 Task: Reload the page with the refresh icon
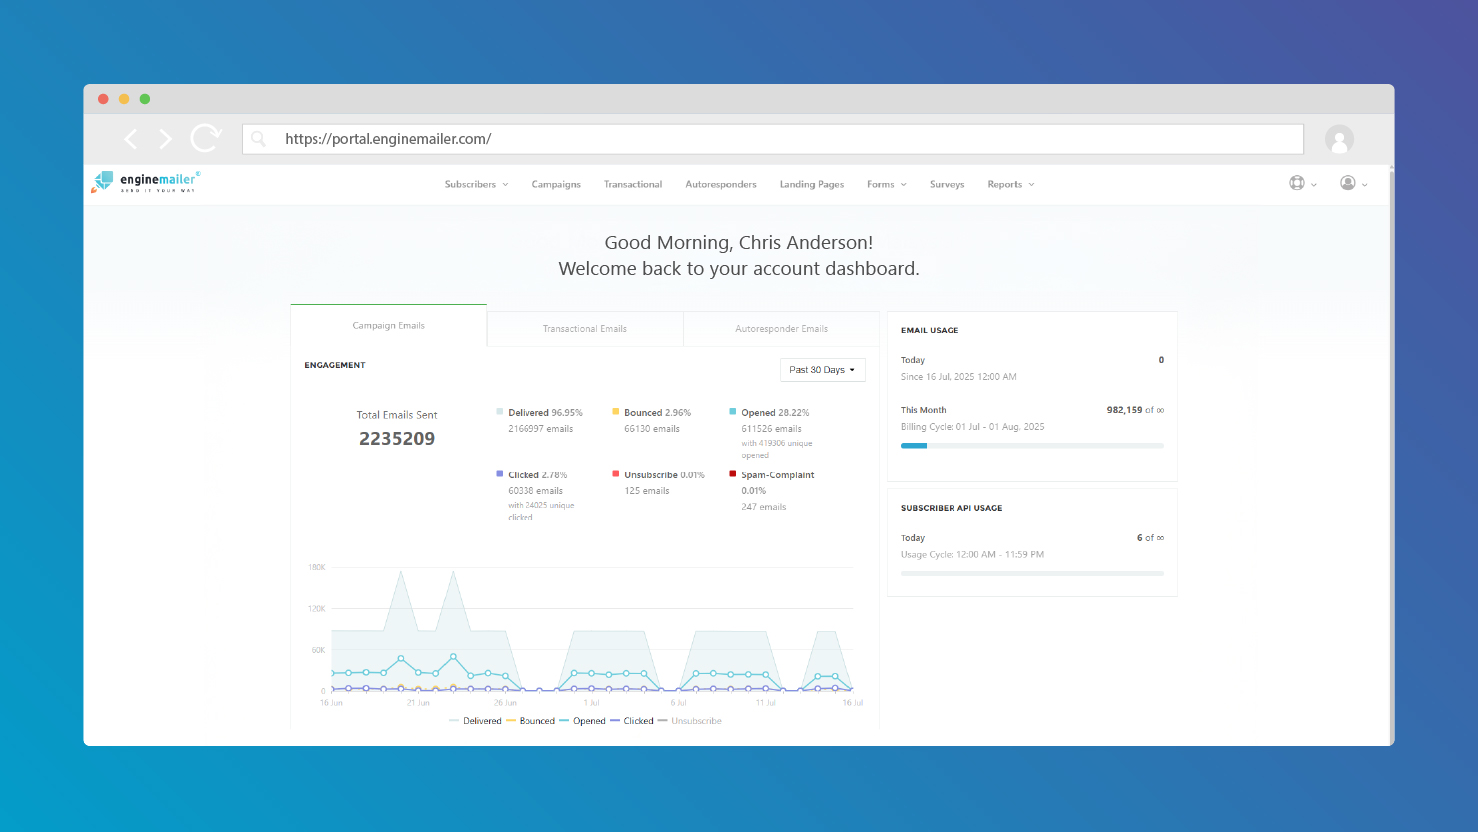[x=205, y=139]
